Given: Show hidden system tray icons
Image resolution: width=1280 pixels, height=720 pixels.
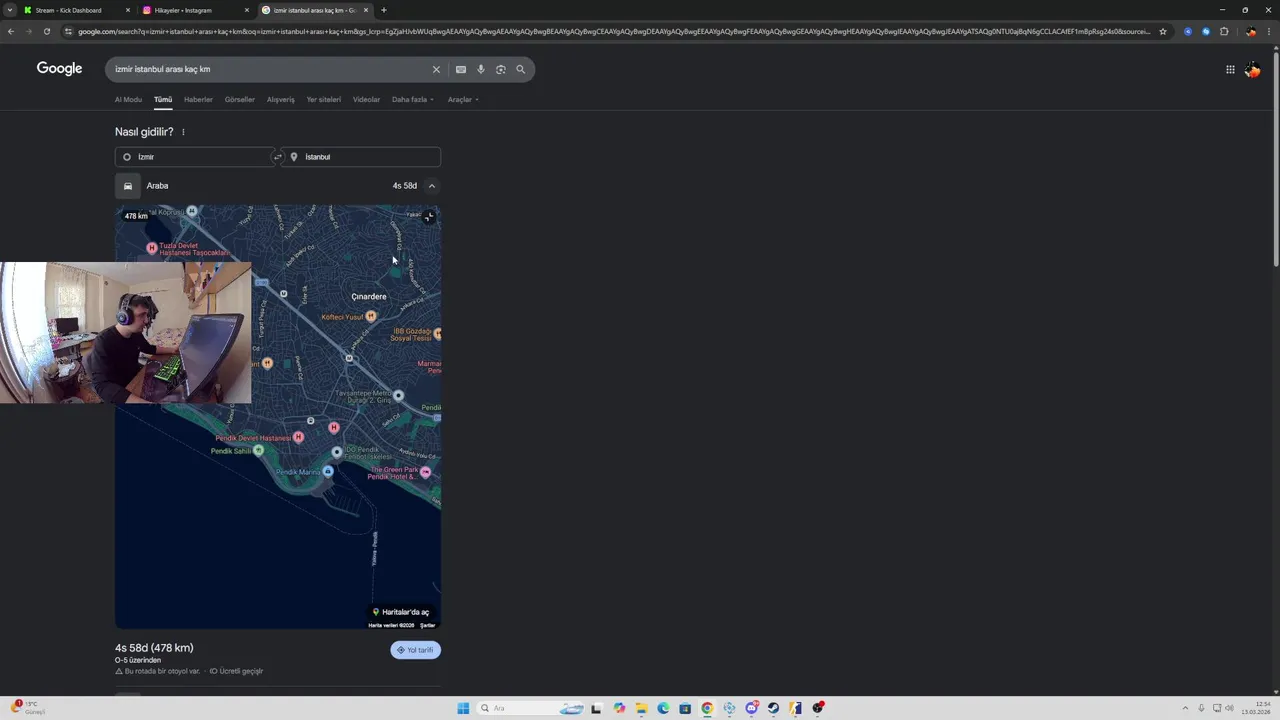Looking at the screenshot, I should [1185, 708].
